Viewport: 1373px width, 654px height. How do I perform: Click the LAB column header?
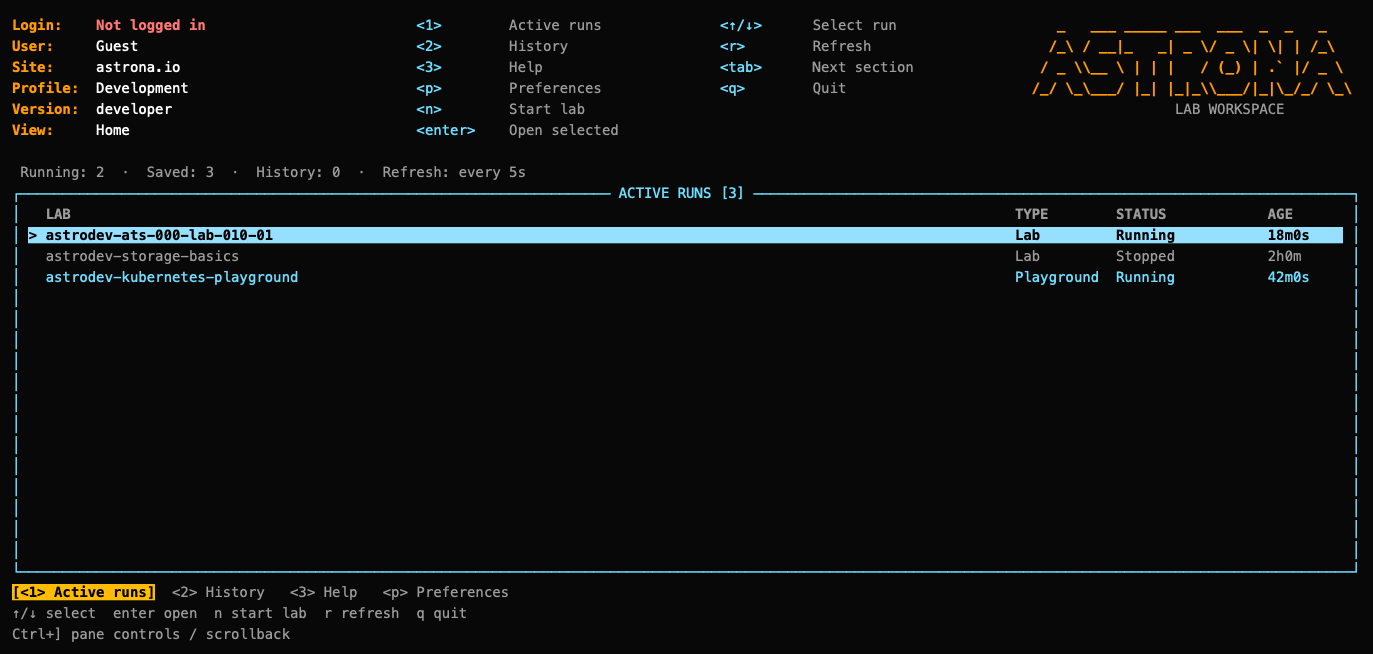58,214
